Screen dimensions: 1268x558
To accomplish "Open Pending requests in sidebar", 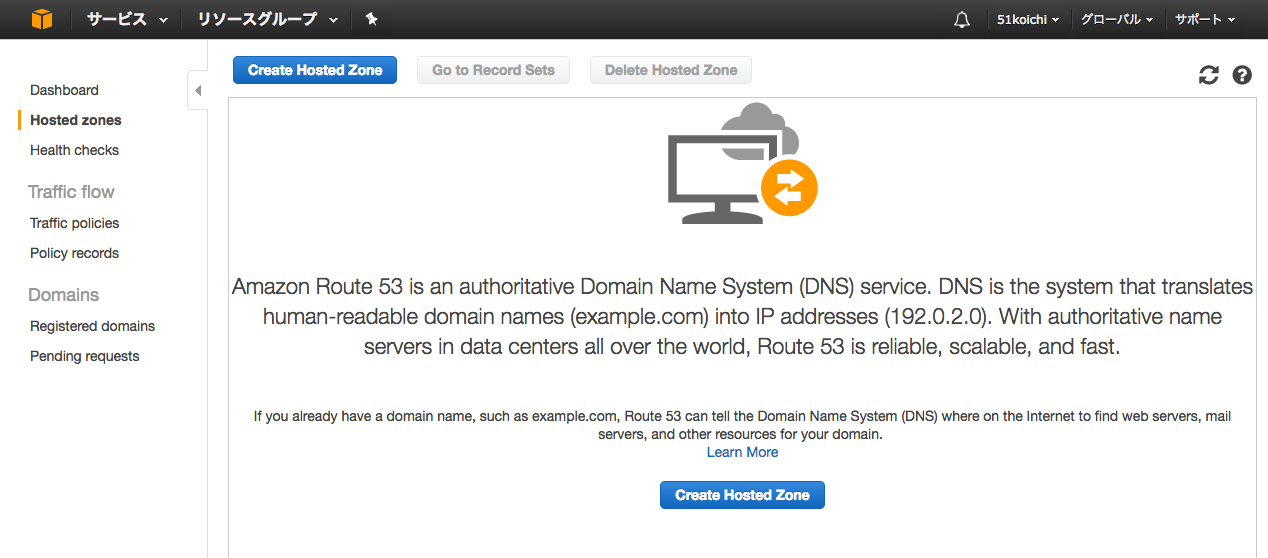I will [85, 356].
